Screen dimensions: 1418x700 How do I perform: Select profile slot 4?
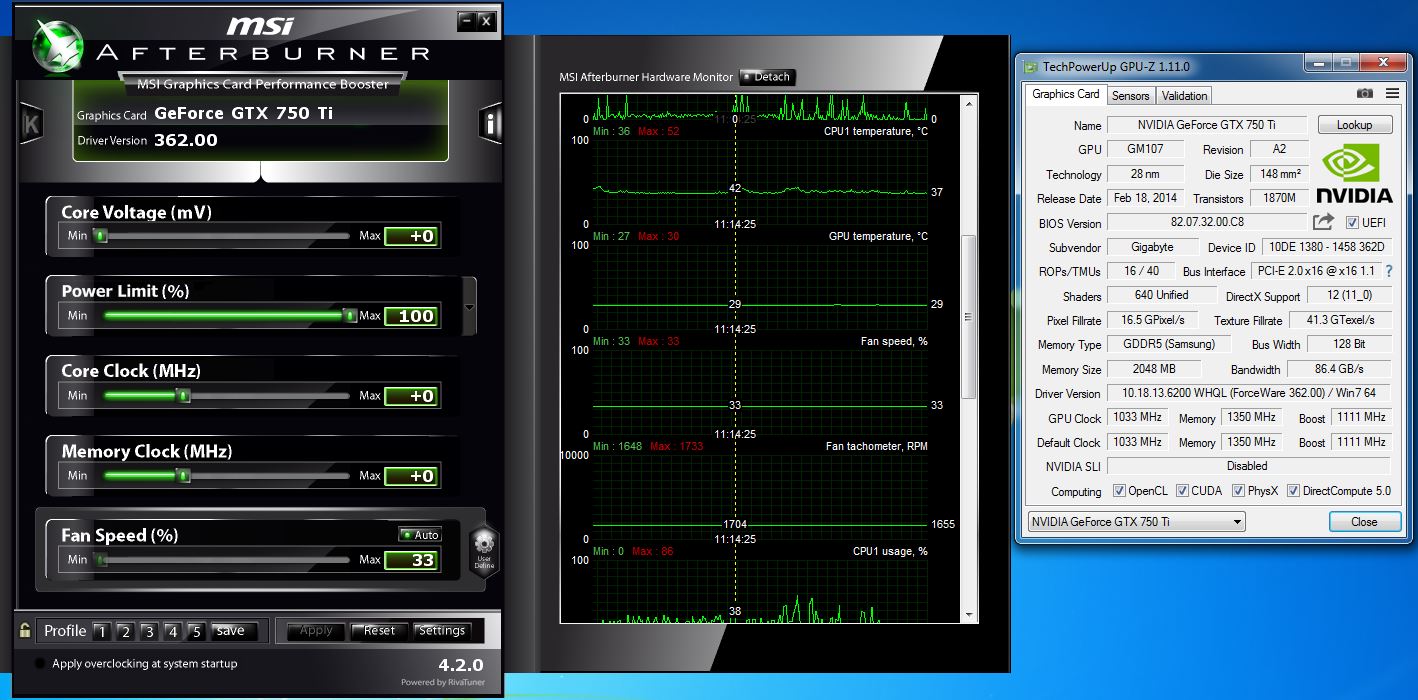pyautogui.click(x=172, y=631)
